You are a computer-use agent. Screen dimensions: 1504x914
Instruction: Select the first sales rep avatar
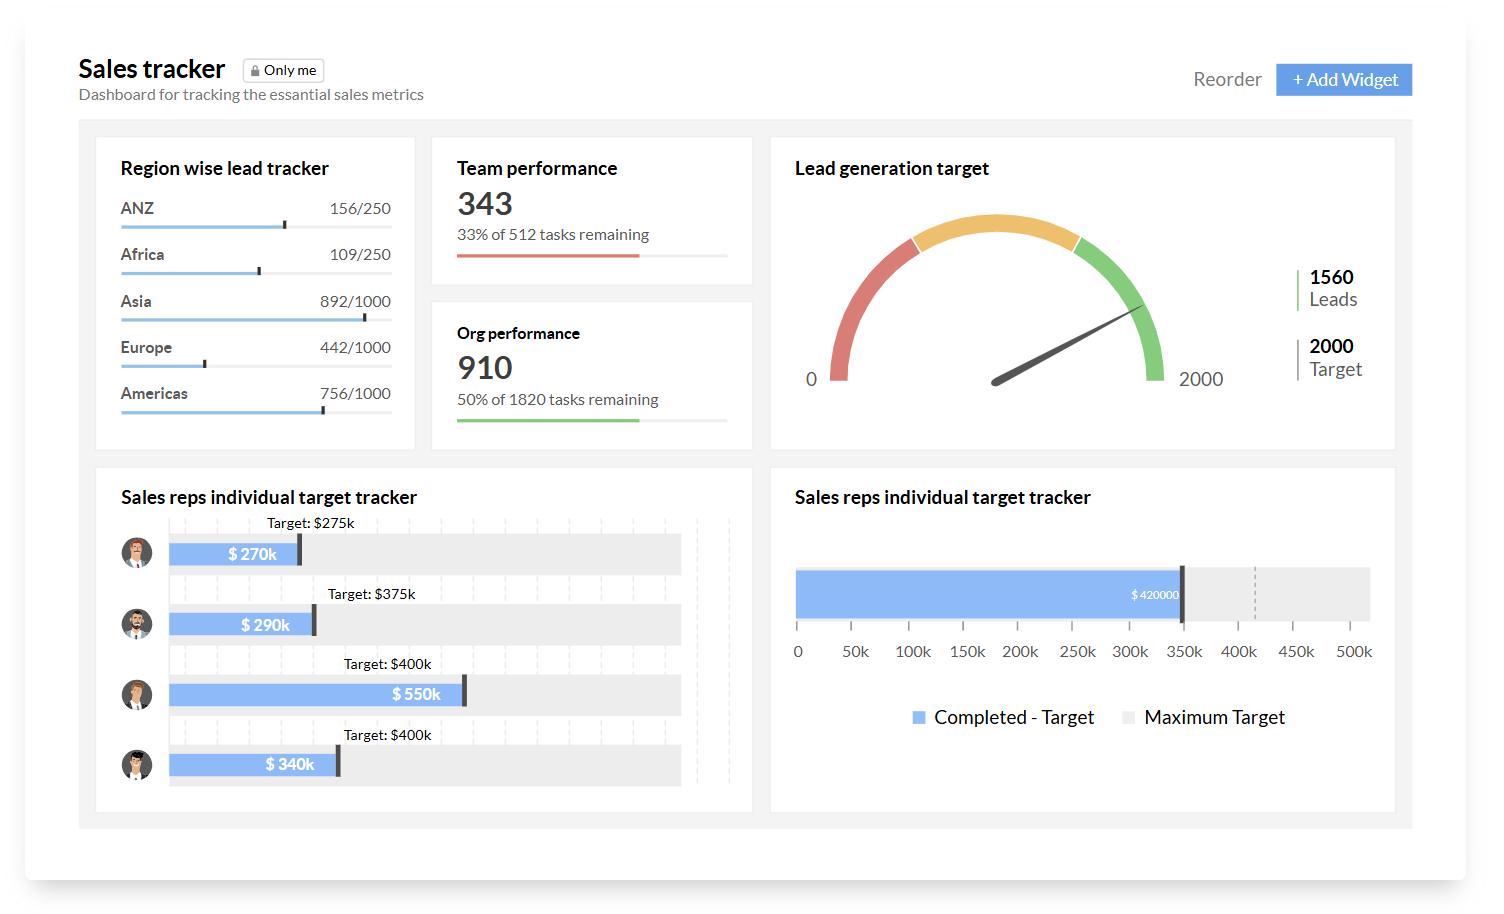point(137,552)
